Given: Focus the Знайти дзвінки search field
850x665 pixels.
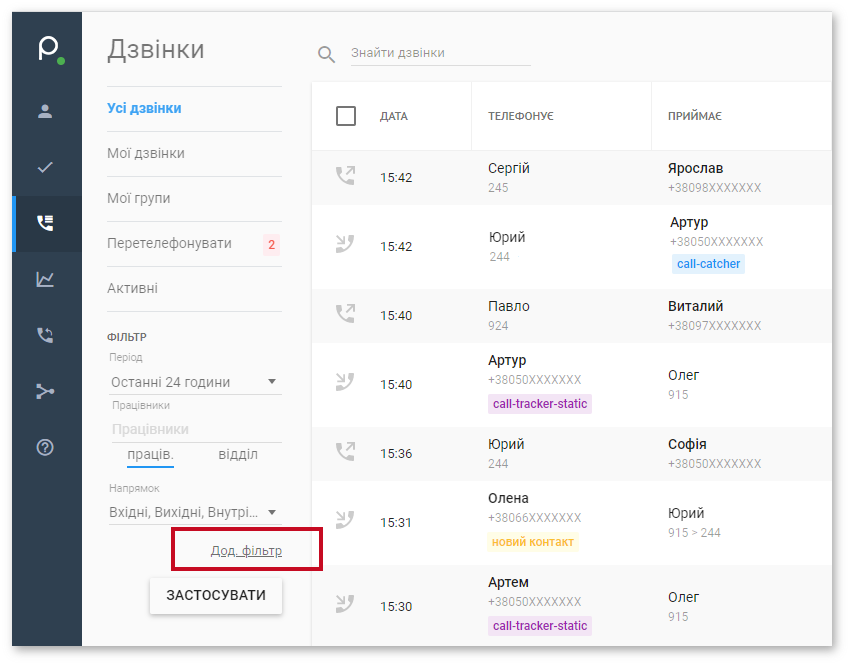Looking at the screenshot, I should click(x=440, y=53).
